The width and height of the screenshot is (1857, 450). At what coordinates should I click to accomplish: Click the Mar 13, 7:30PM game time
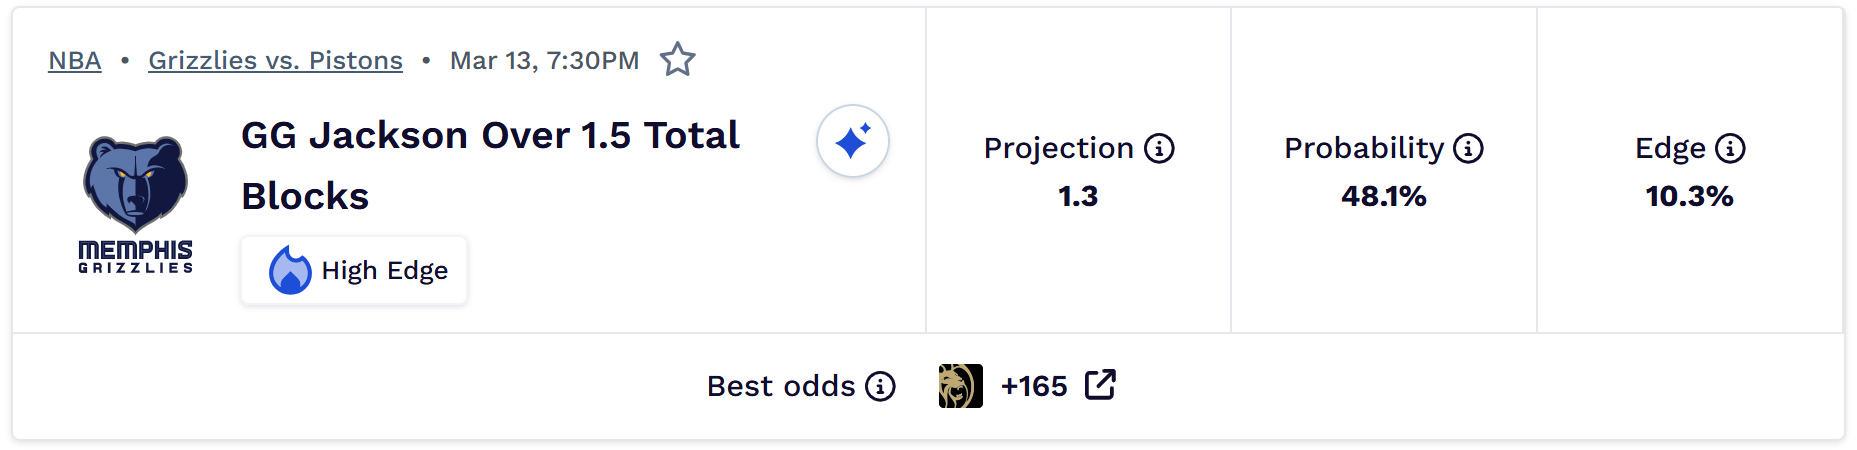click(x=544, y=60)
